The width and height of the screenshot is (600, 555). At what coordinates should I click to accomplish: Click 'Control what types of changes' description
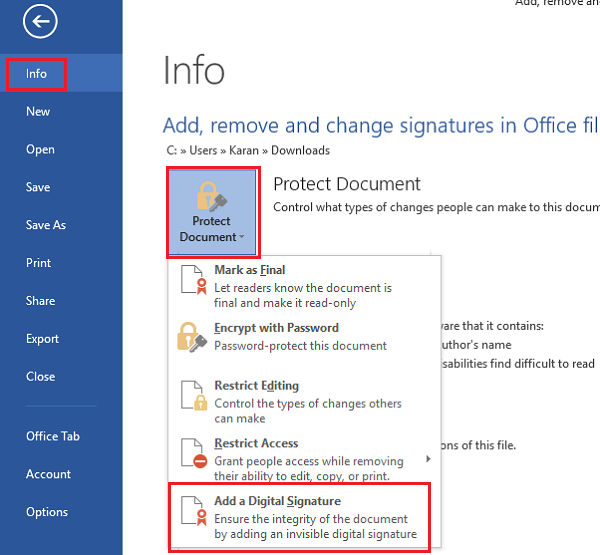(437, 207)
